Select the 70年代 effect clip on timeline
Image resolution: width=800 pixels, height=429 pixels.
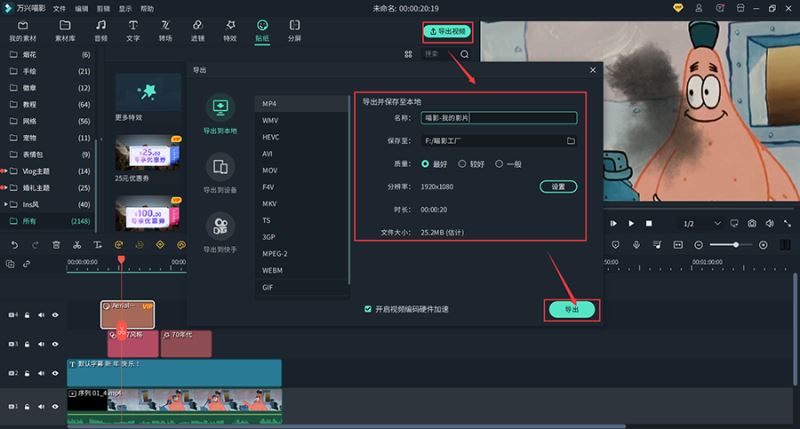point(186,343)
